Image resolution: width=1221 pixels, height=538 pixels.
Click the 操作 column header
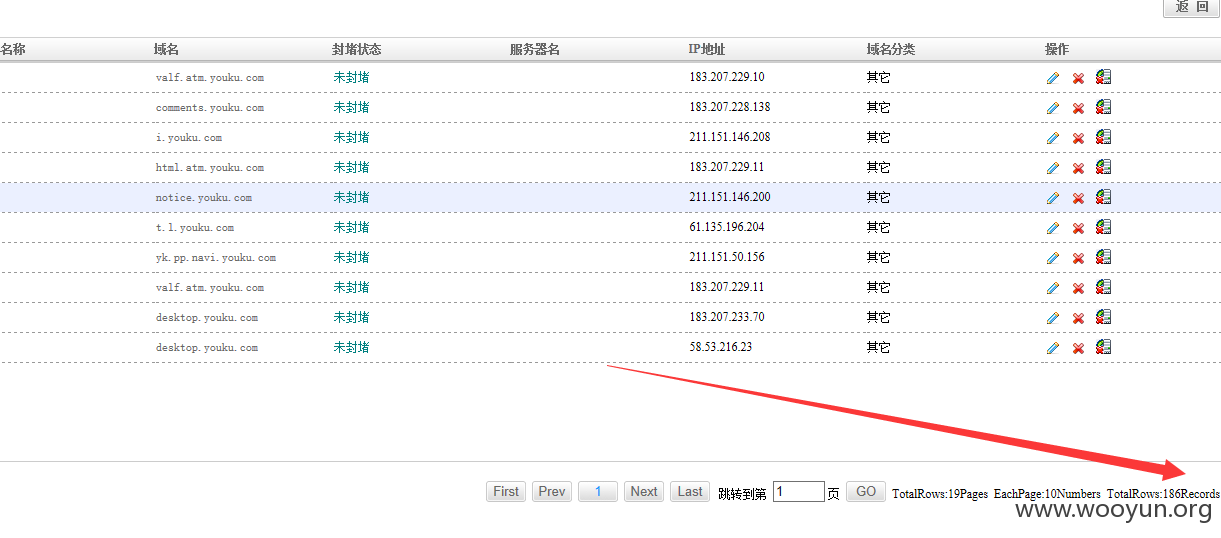(x=1057, y=49)
